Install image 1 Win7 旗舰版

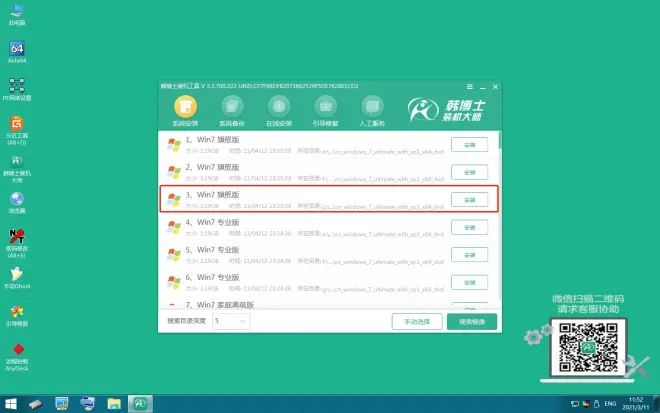469,145
